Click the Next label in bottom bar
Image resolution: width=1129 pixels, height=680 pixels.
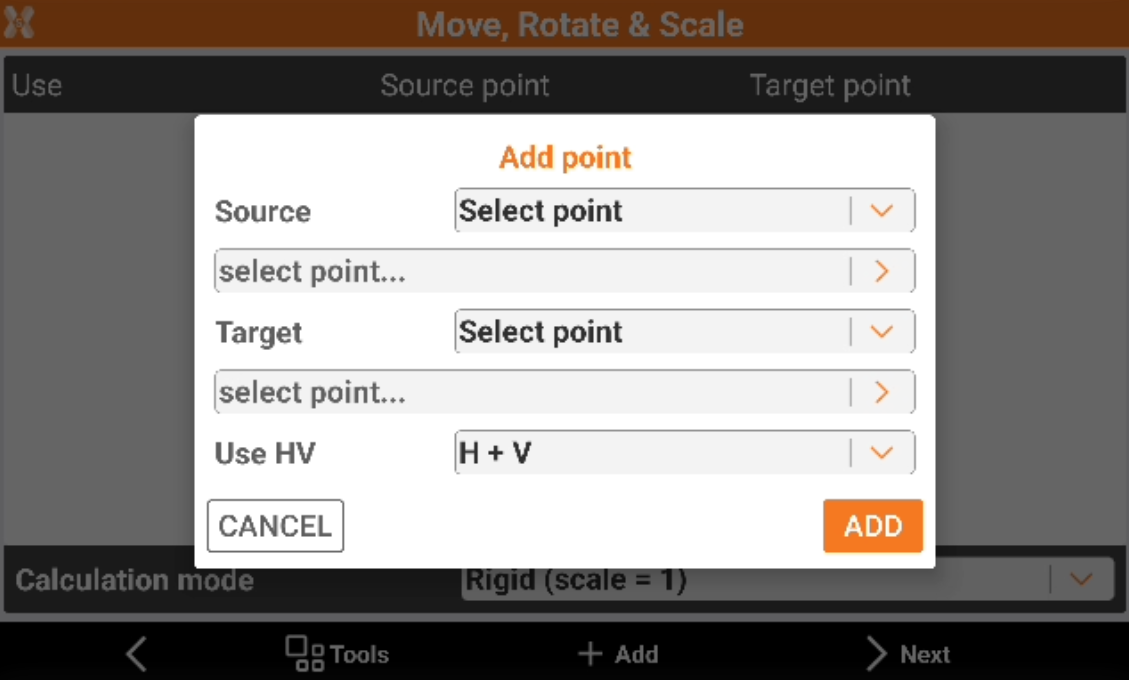click(925, 655)
